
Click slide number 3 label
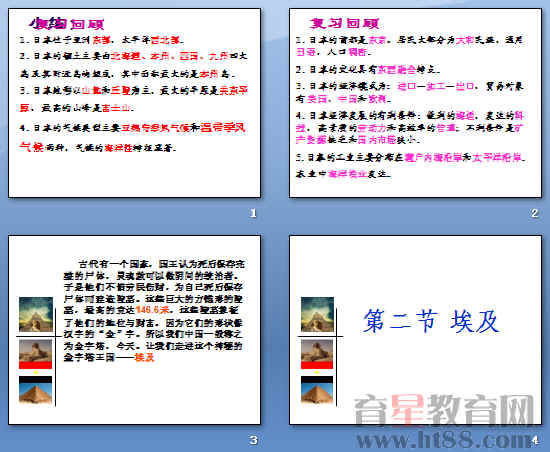click(x=253, y=440)
